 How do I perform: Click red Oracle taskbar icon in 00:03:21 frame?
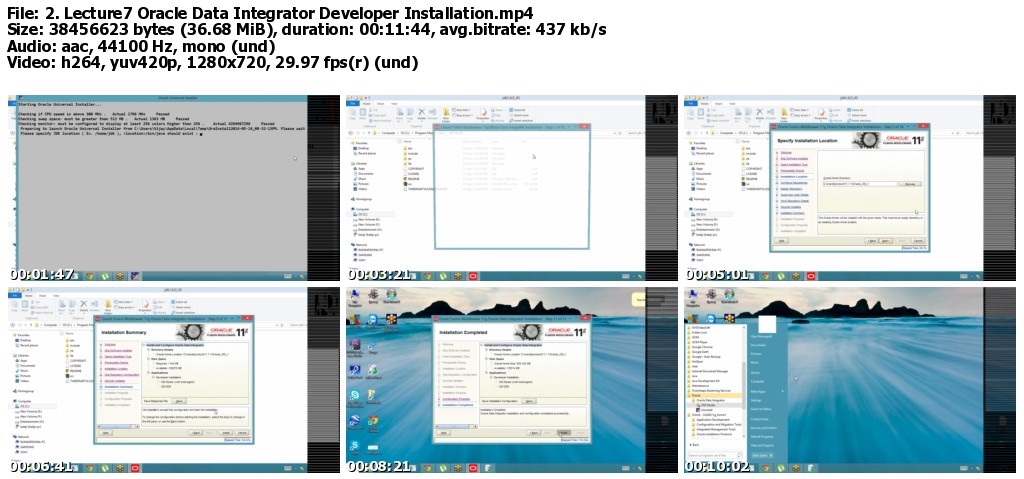pos(473,276)
